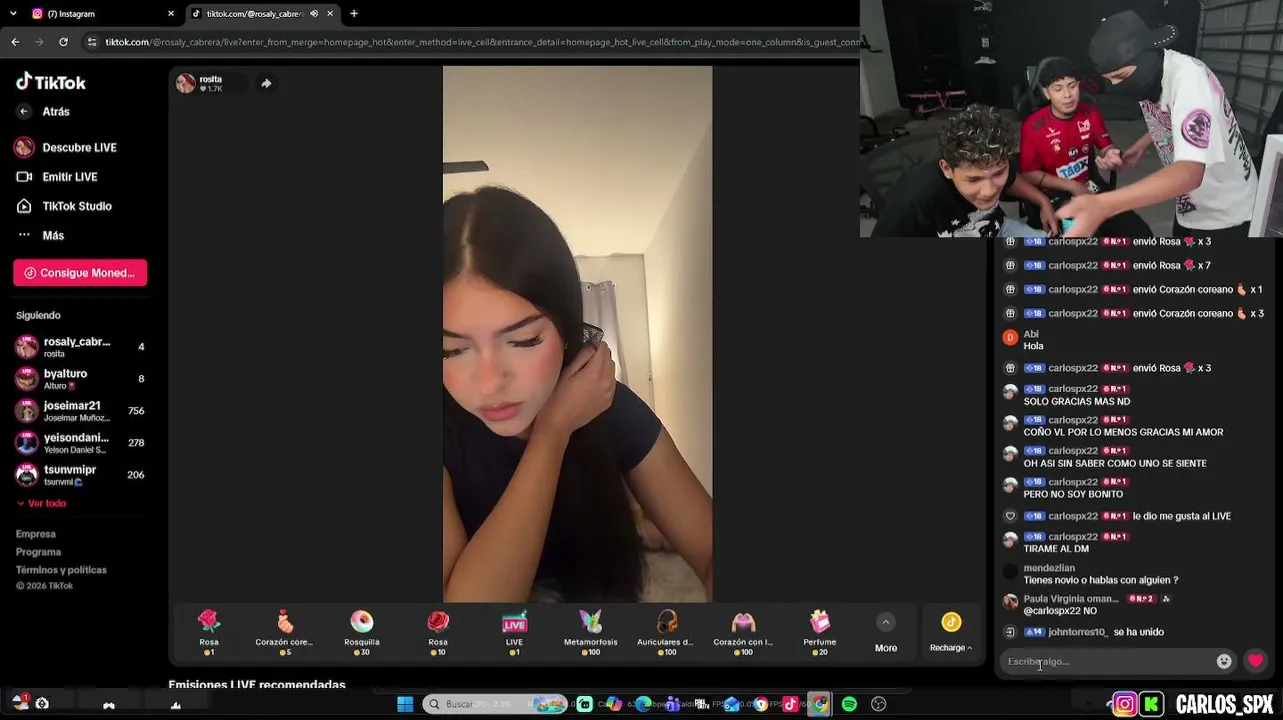The height and width of the screenshot is (720, 1283).
Task: Click the 'Tienes novio o hablas con alguien ?' message
Action: pos(1101,580)
